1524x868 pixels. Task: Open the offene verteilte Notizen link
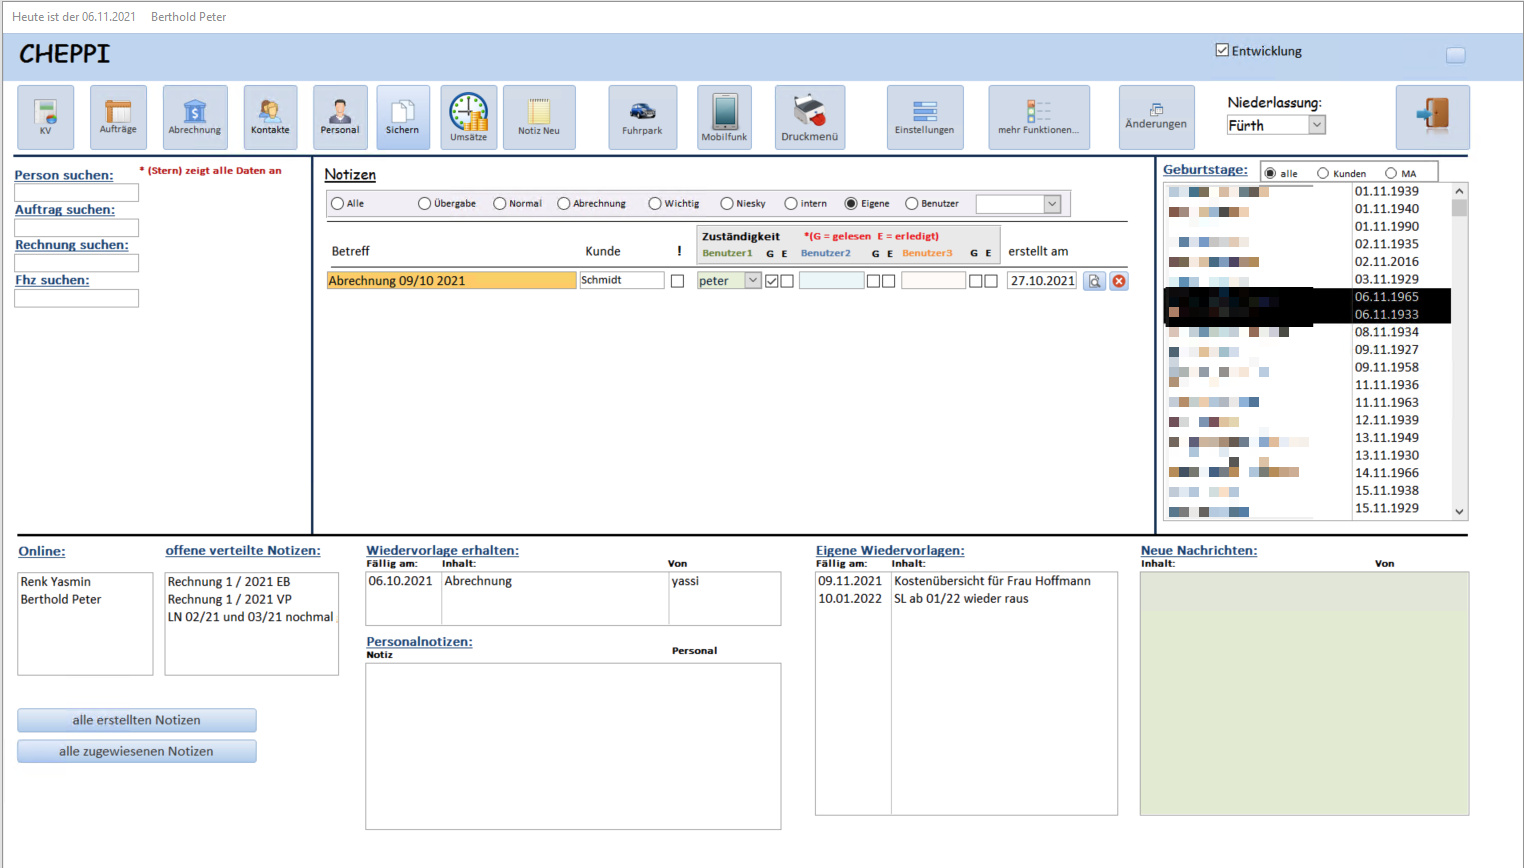(243, 551)
